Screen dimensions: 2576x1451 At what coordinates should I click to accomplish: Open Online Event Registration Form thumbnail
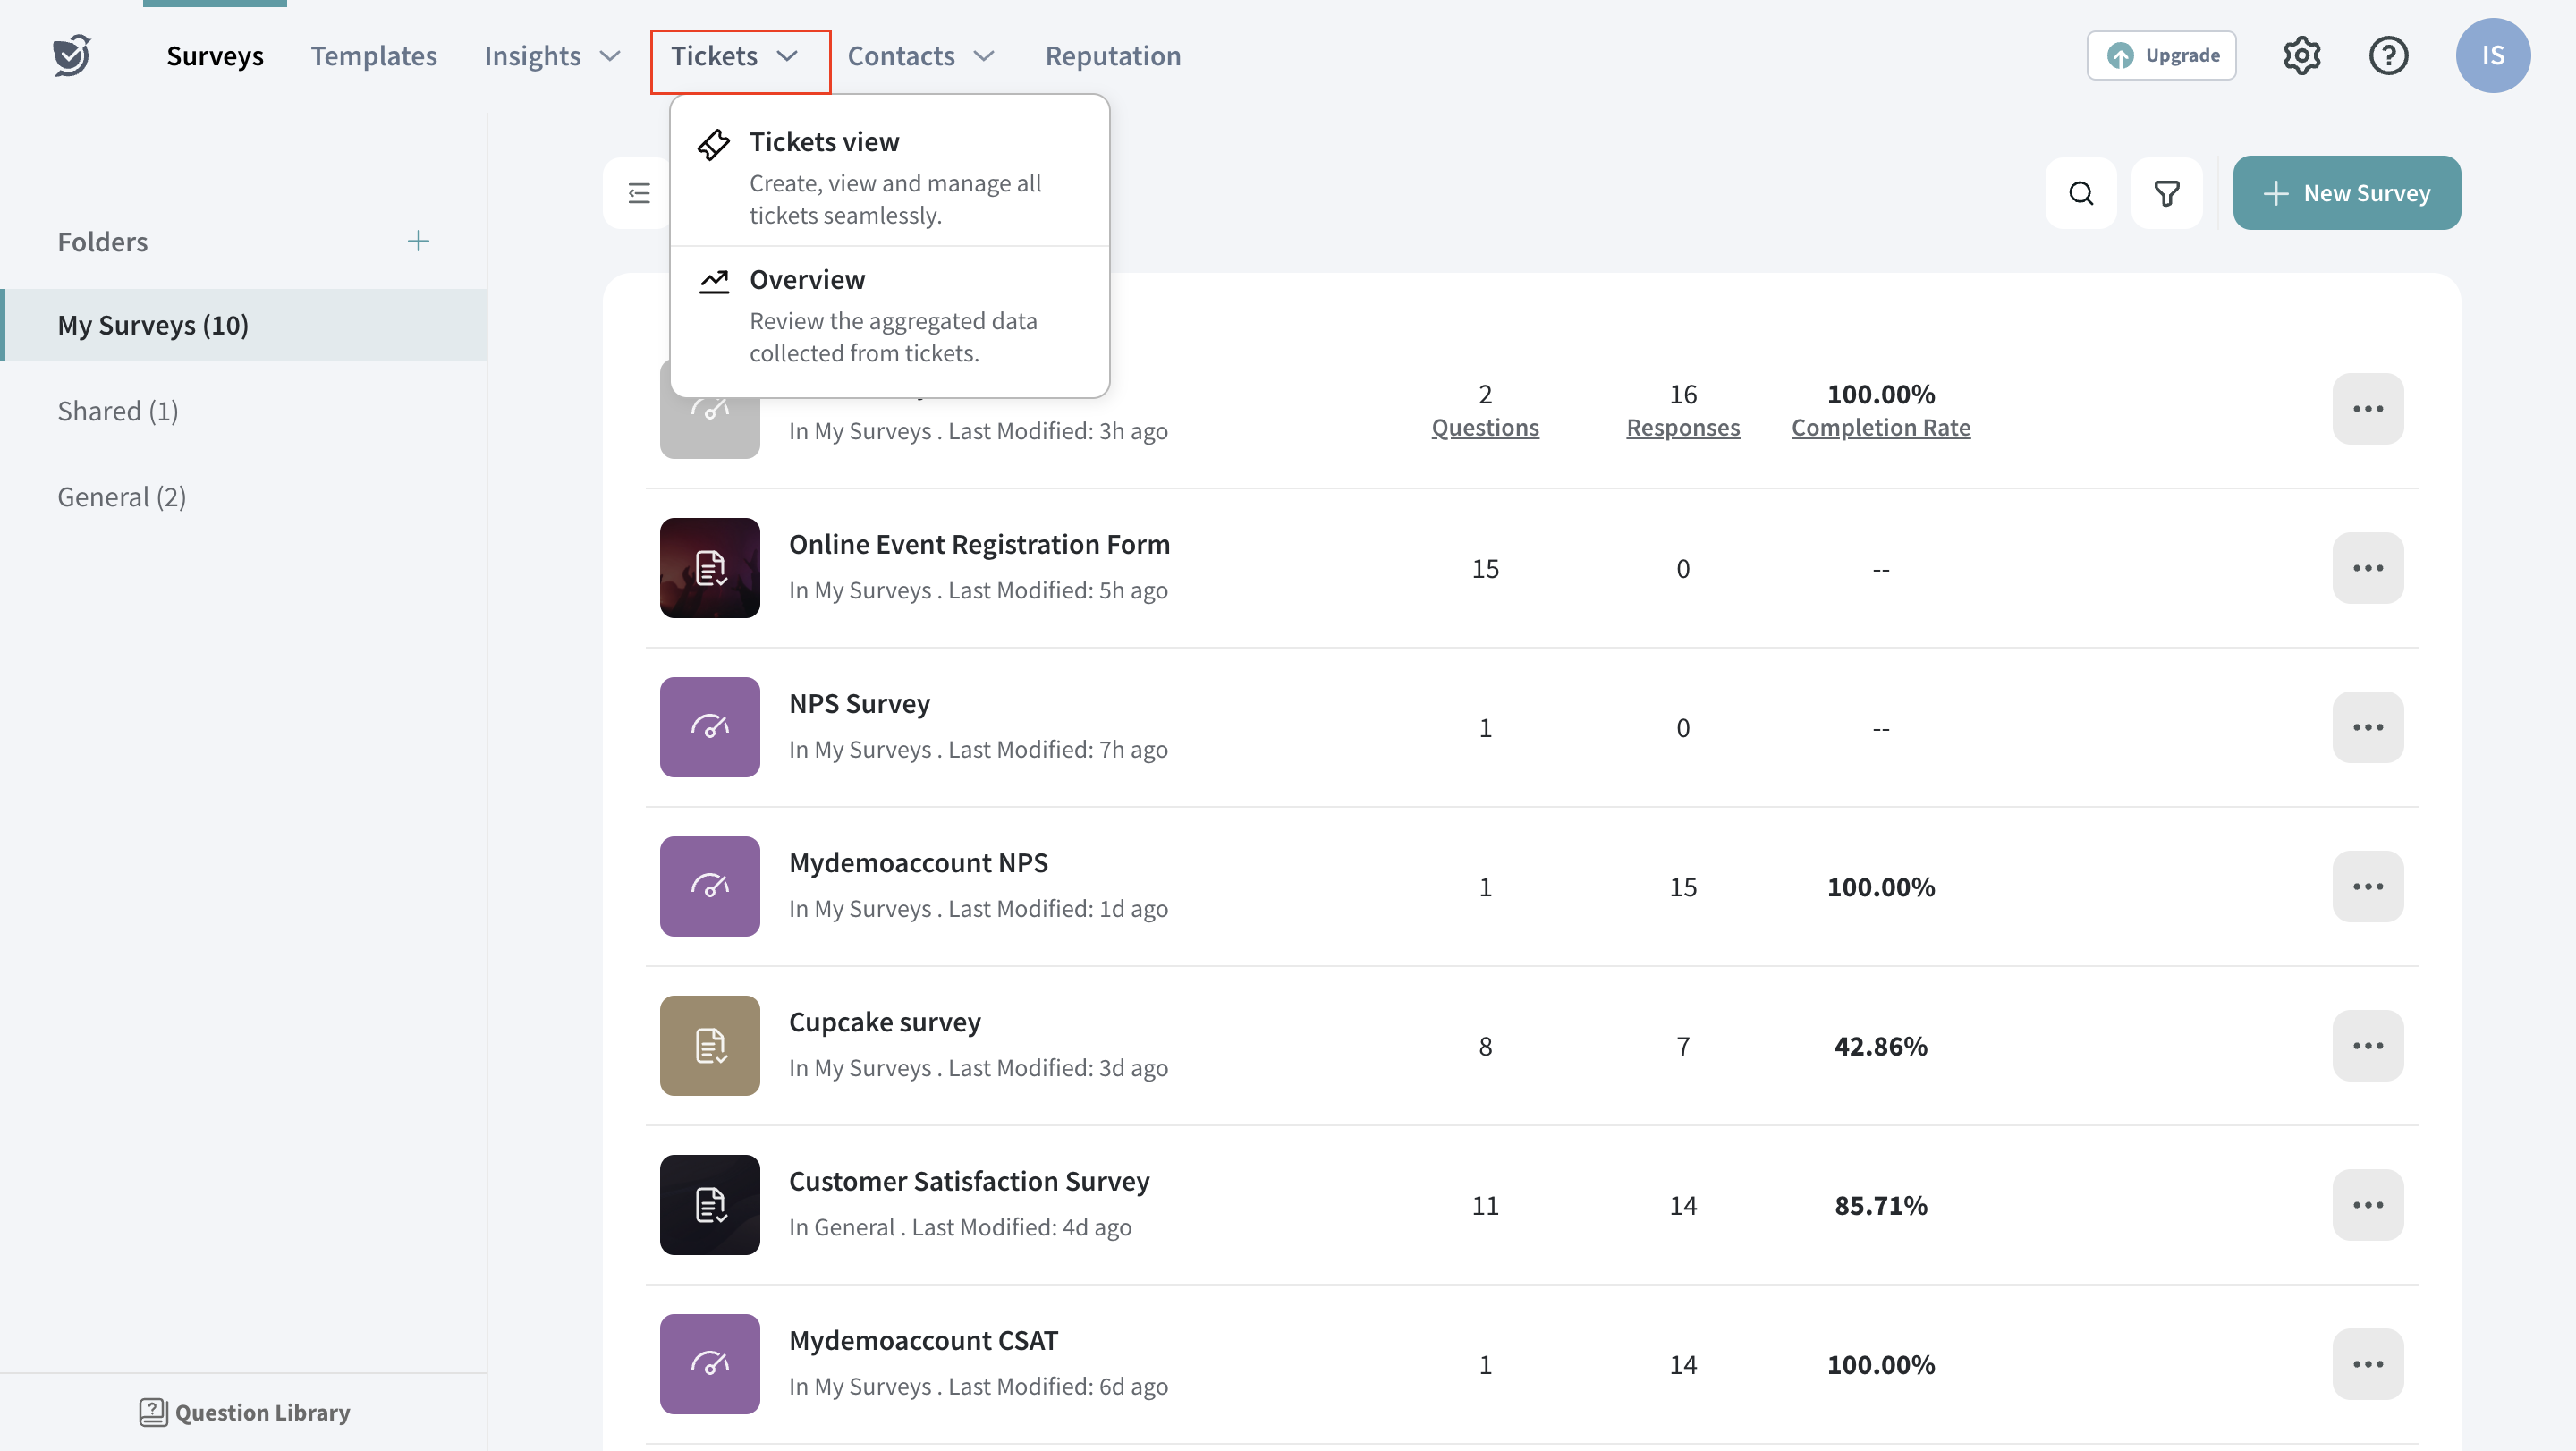pos(709,568)
